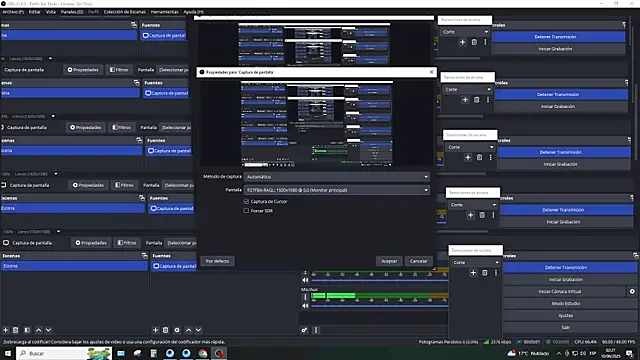This screenshot has height=360, width=640.
Task: Confirm the properties dialog with Aceptar
Action: [x=389, y=261]
